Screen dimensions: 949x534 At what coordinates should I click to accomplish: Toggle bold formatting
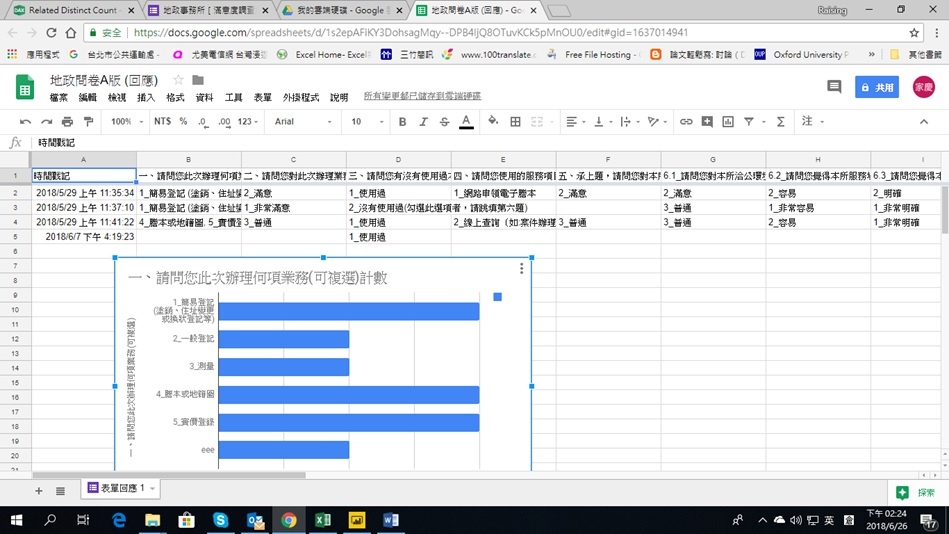point(402,122)
